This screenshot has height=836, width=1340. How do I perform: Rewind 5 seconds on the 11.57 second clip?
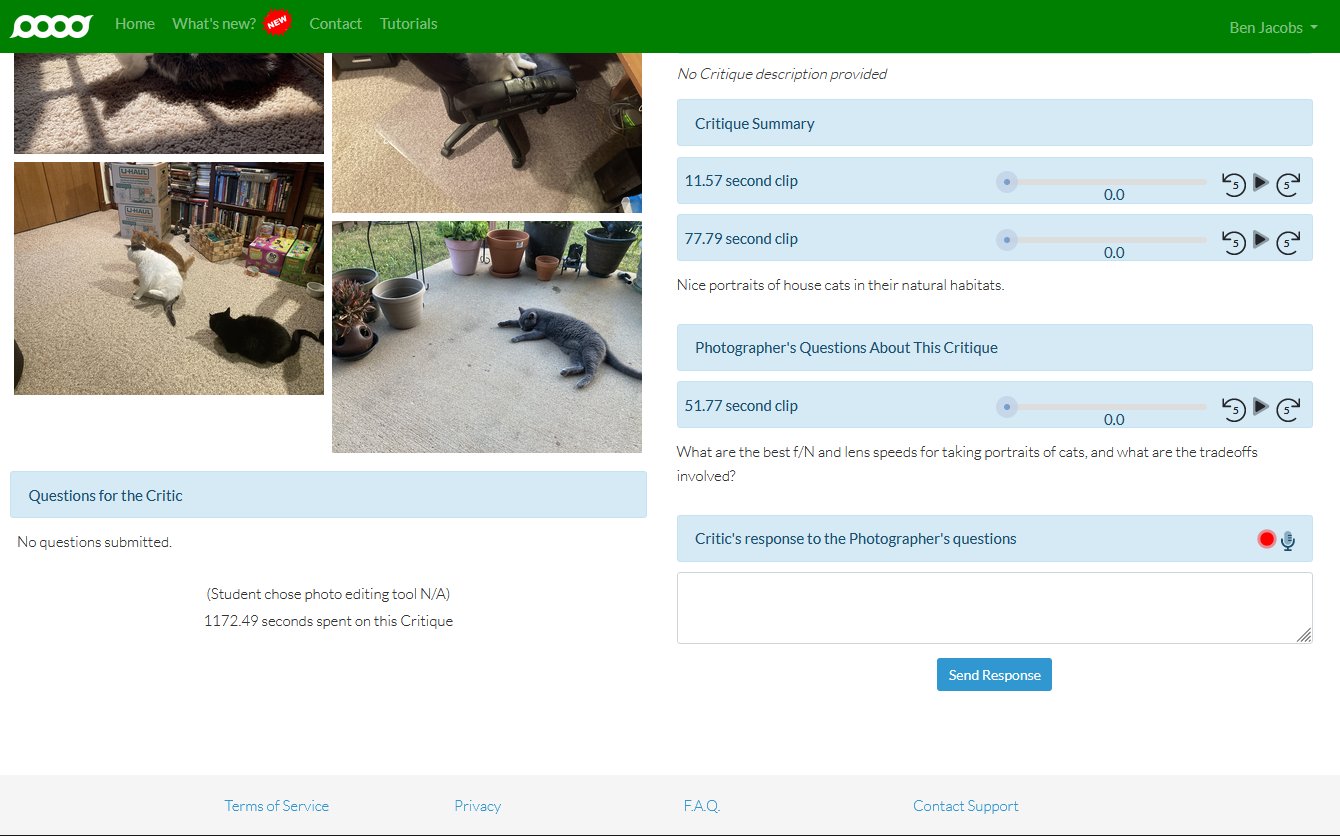(1234, 183)
